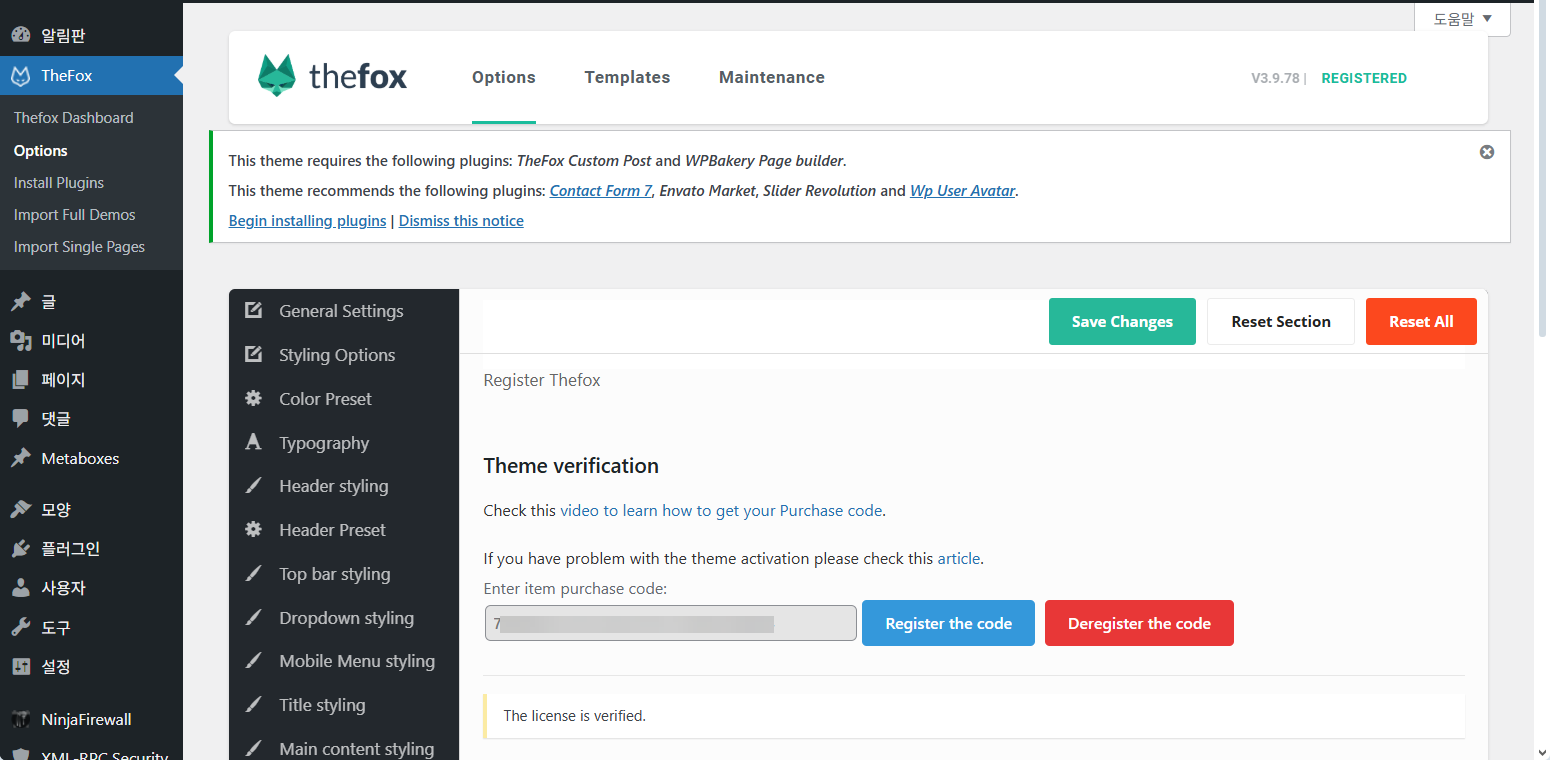Click Begin installing plugins link
This screenshot has width=1550, height=760.
click(307, 220)
